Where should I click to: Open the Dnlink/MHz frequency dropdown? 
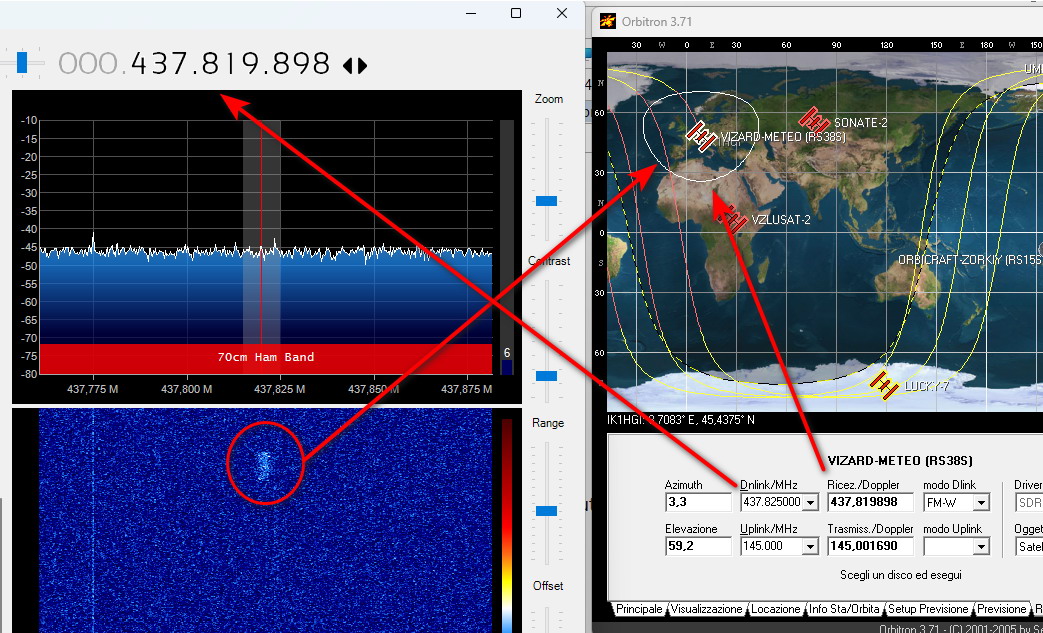pyautogui.click(x=810, y=503)
